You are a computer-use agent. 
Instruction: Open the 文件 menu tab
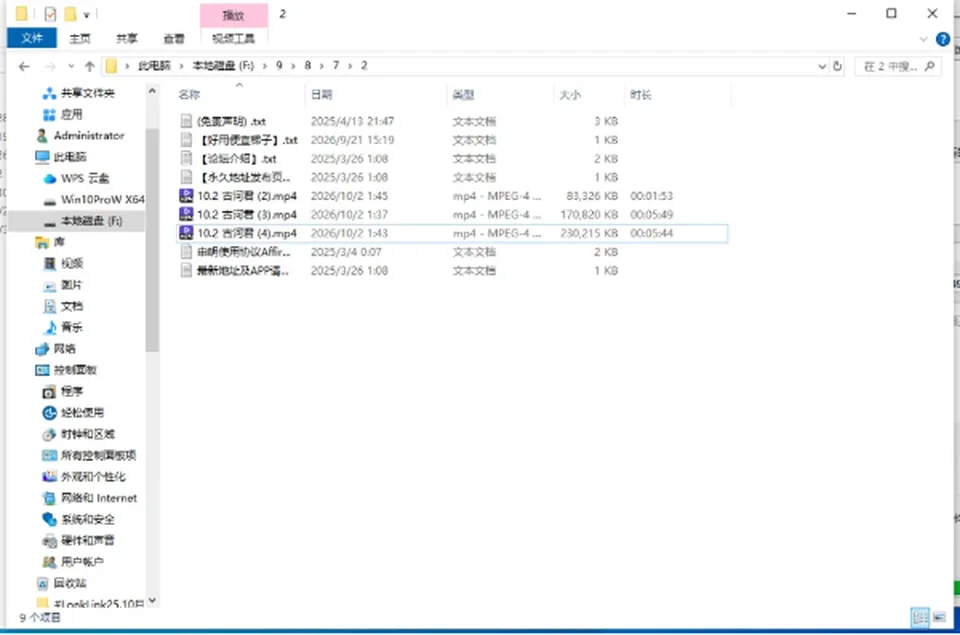pyautogui.click(x=32, y=38)
